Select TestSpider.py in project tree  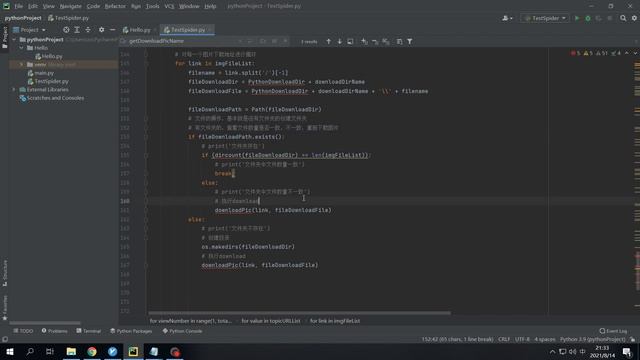click(x=48, y=81)
